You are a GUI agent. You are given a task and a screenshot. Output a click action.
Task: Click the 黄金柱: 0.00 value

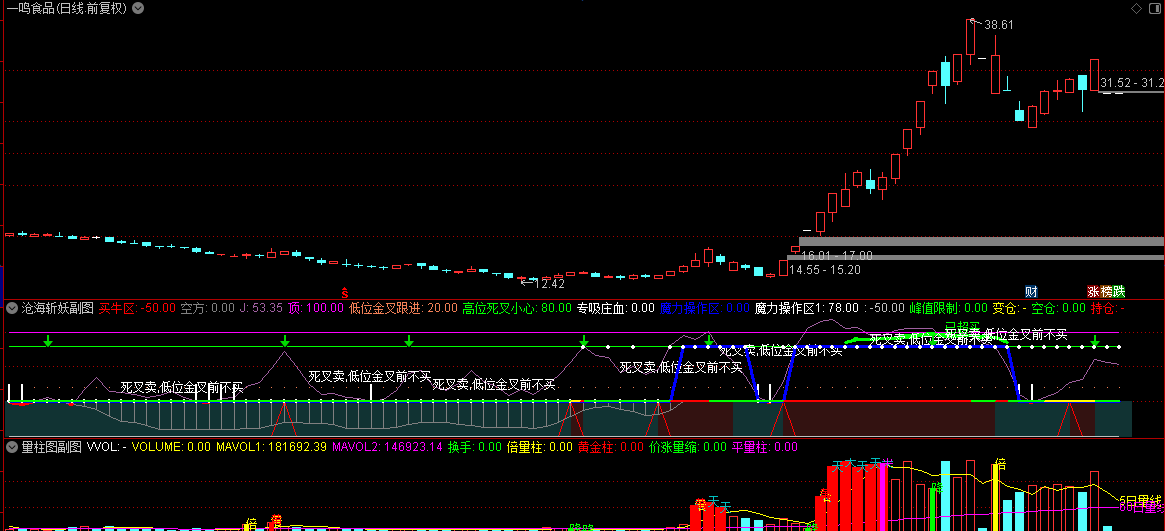(611, 447)
